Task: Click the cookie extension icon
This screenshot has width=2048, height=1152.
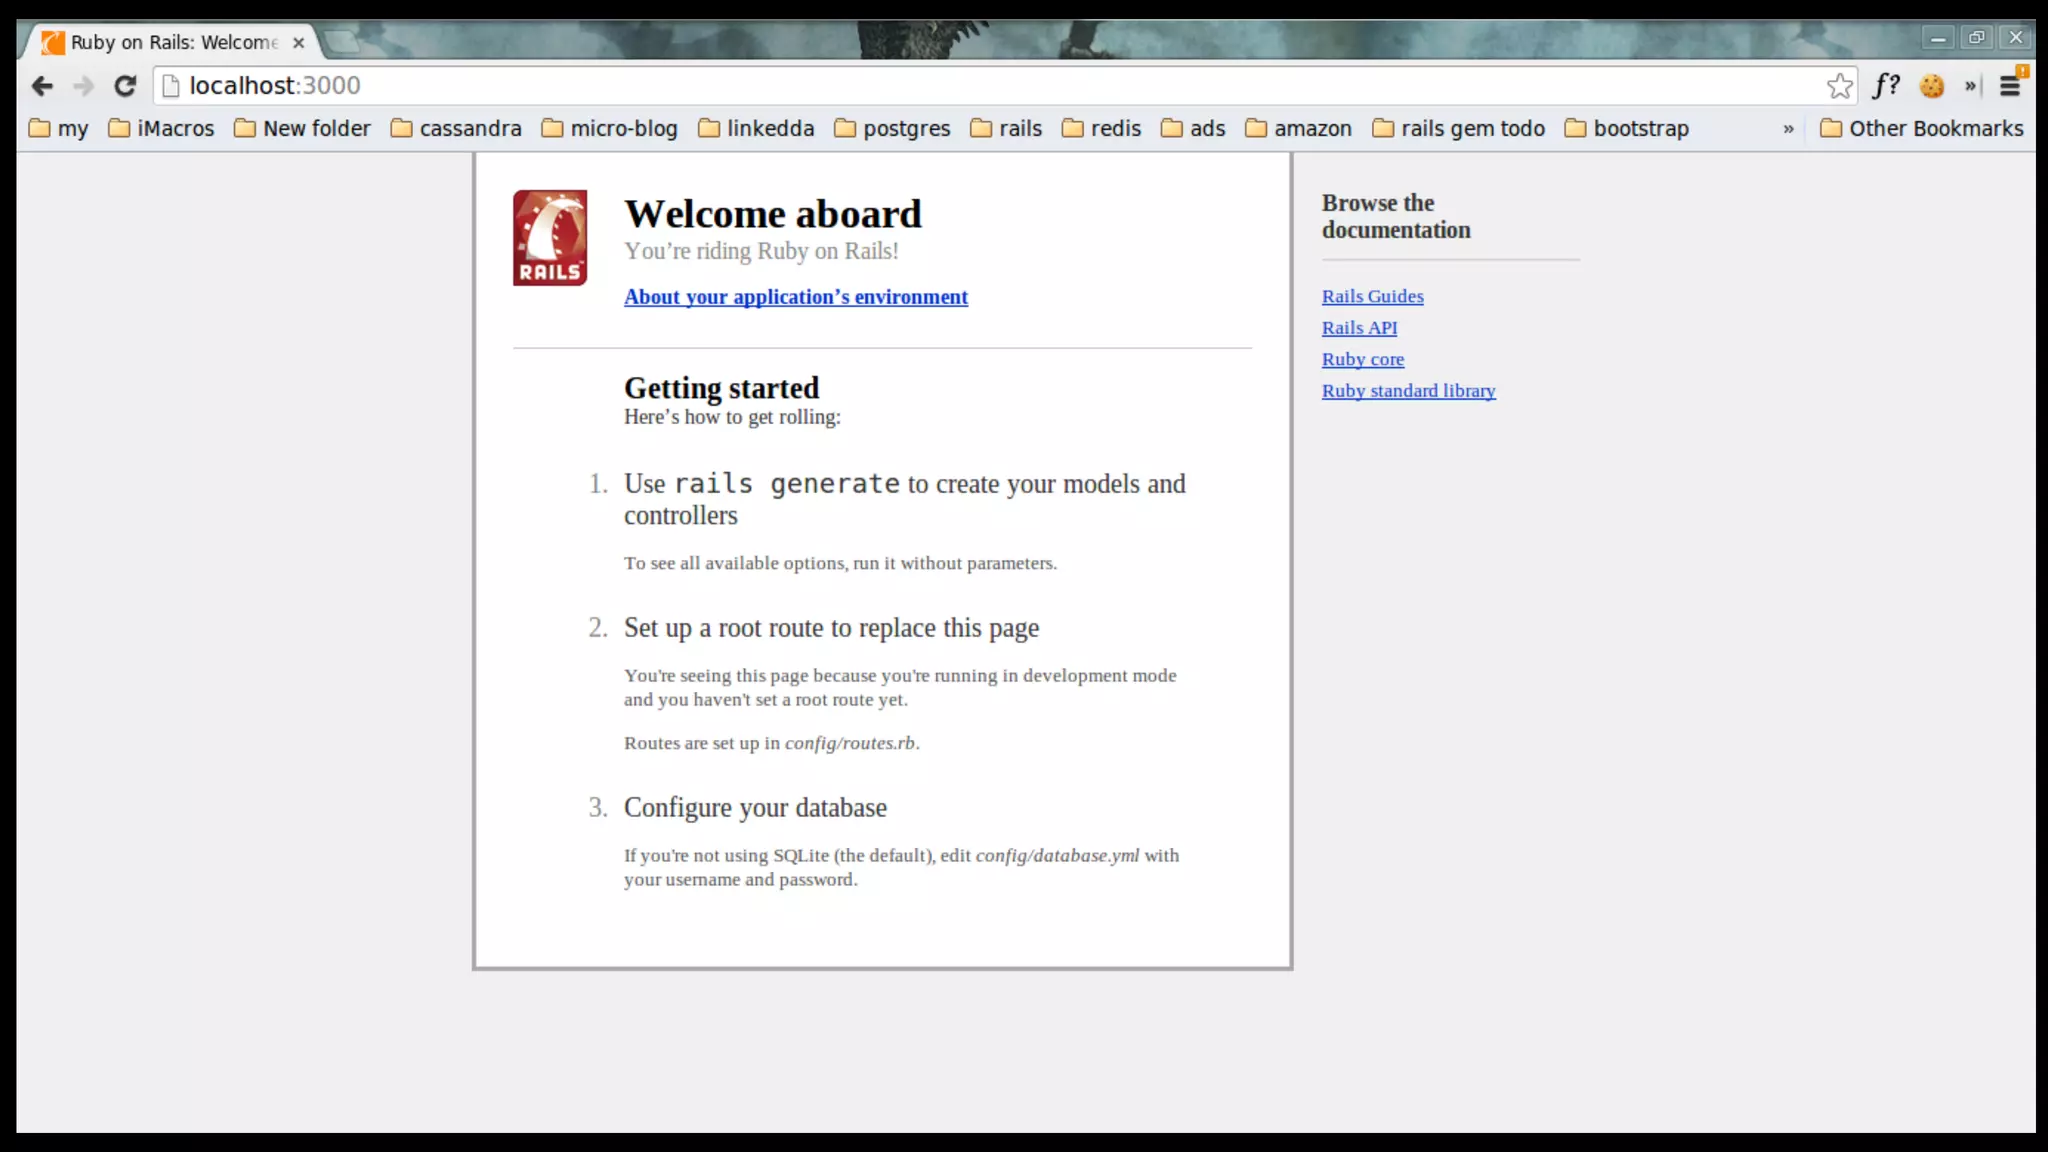Action: pos(1932,86)
